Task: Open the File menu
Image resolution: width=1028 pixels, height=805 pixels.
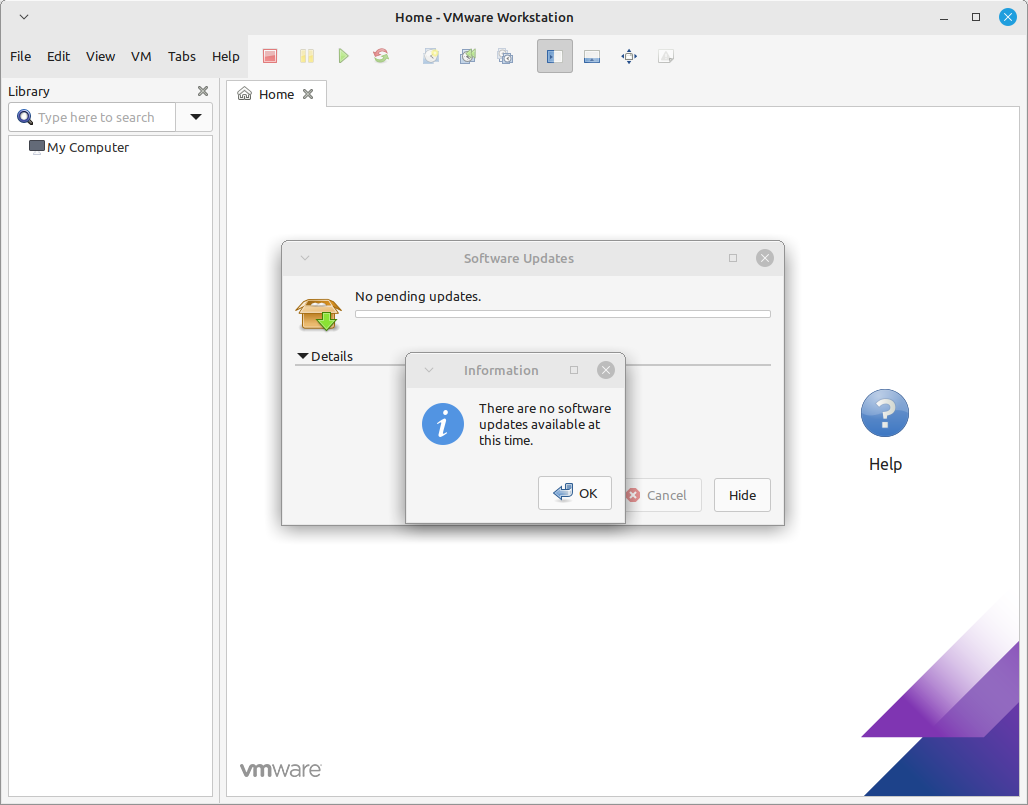Action: (20, 56)
